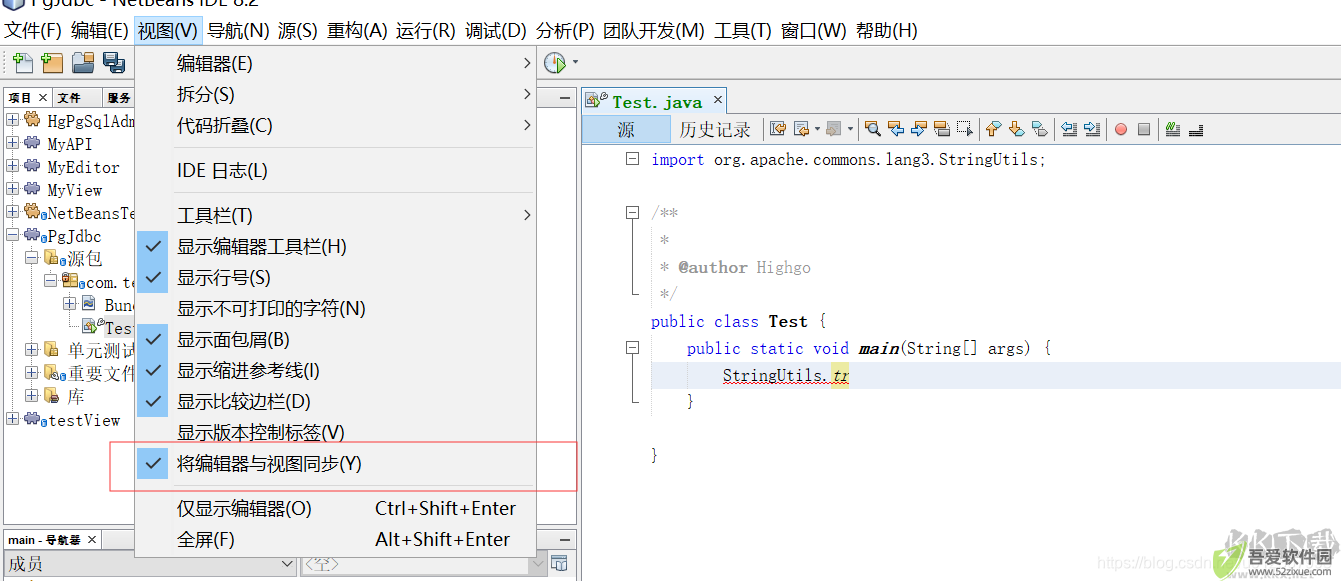This screenshot has height=581, width=1341.
Task: Switch to the 服务 panel tab
Action: 119,98
